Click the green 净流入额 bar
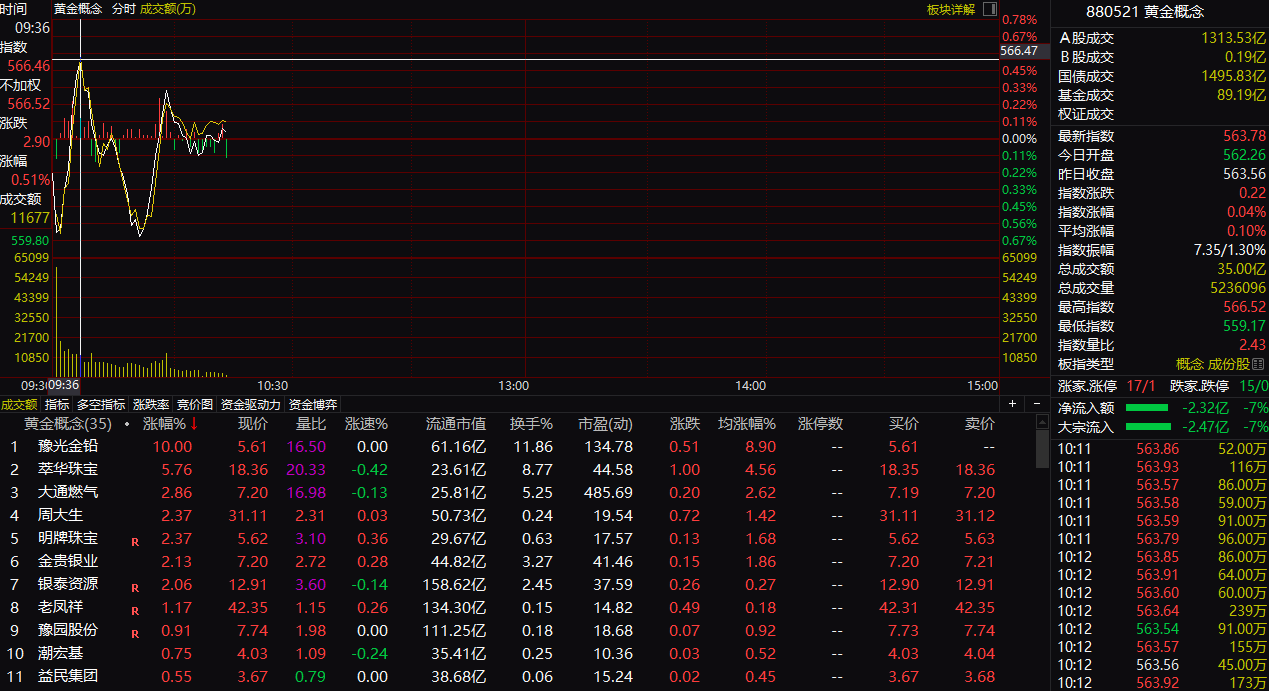Viewport: 1269px width, 691px height. [x=1146, y=408]
